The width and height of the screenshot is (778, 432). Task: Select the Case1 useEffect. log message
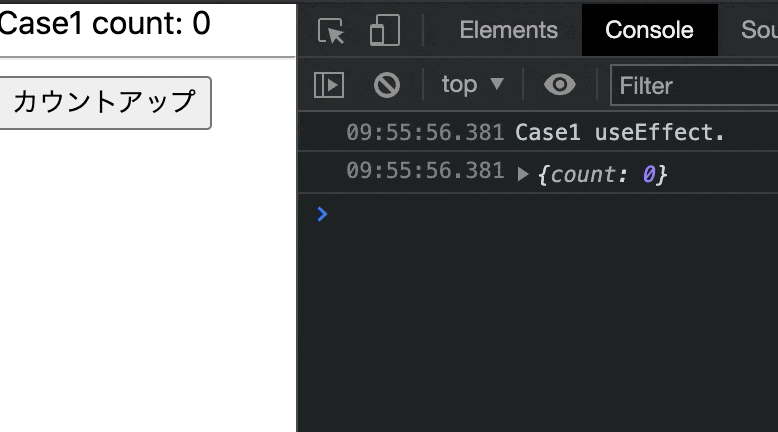point(620,132)
